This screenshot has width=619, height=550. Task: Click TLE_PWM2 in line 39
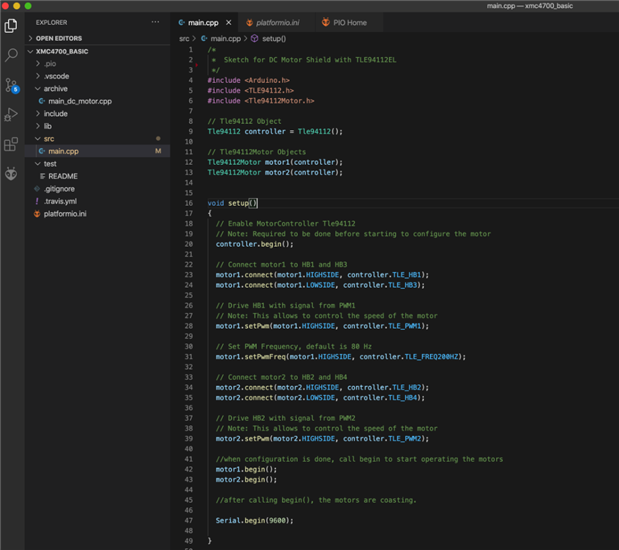(x=405, y=439)
